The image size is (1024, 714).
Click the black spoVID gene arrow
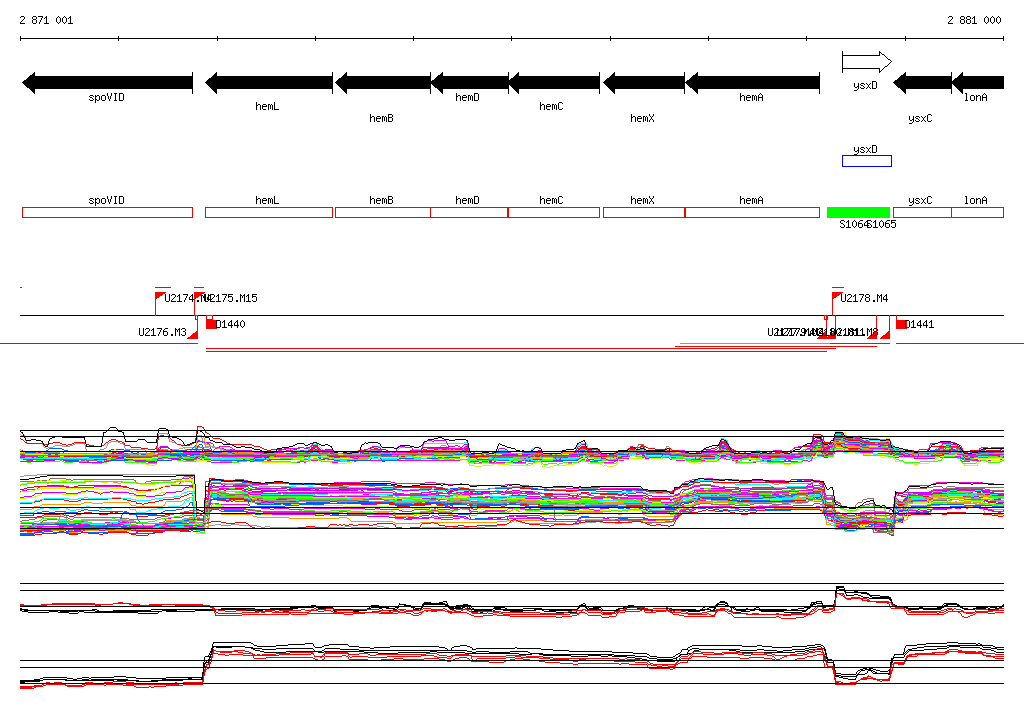coord(107,82)
